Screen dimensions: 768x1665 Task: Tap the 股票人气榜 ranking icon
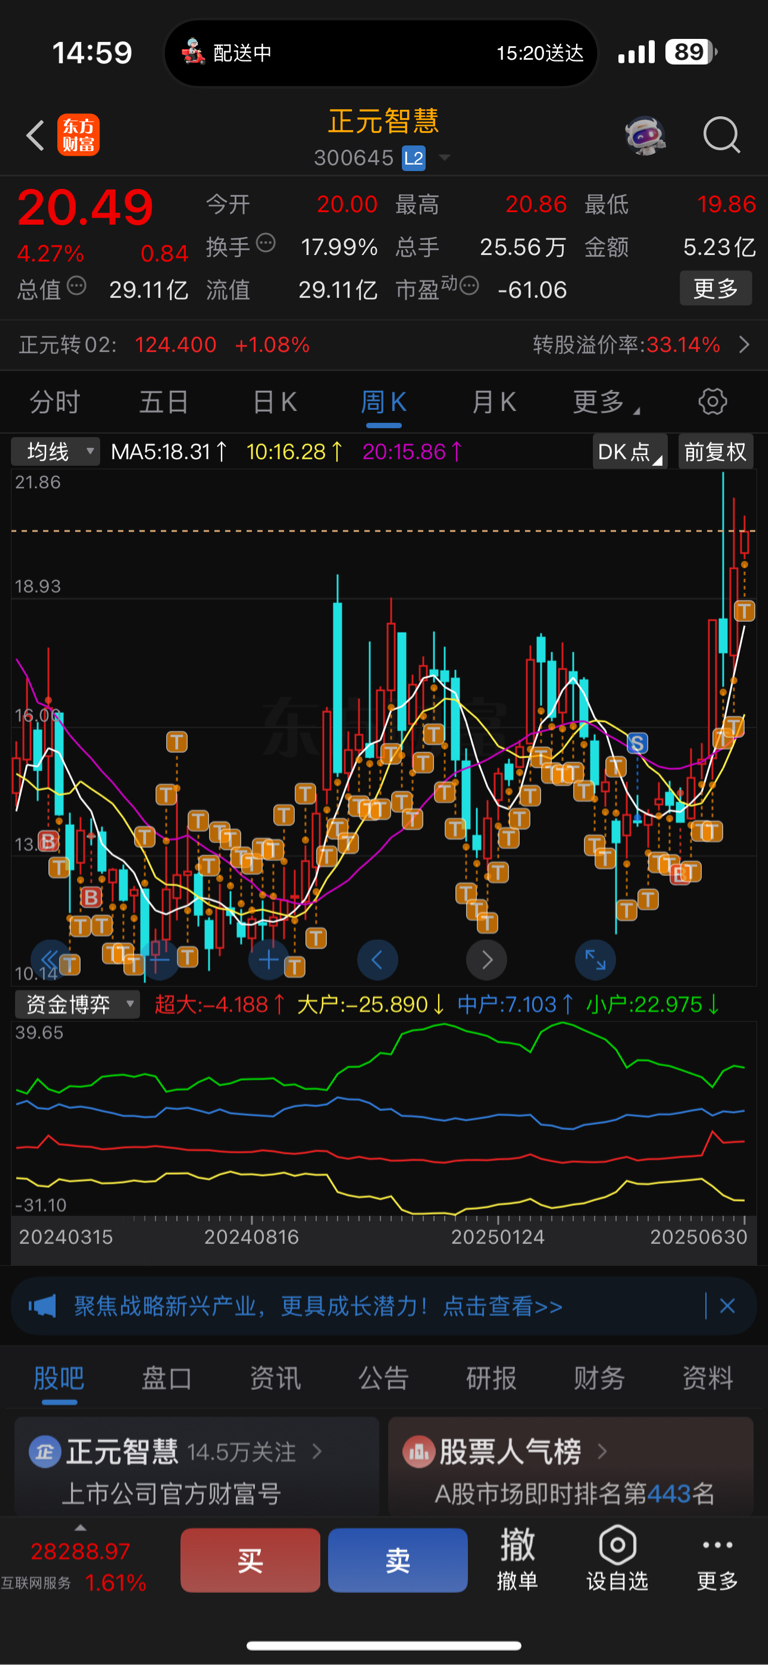(x=418, y=1451)
